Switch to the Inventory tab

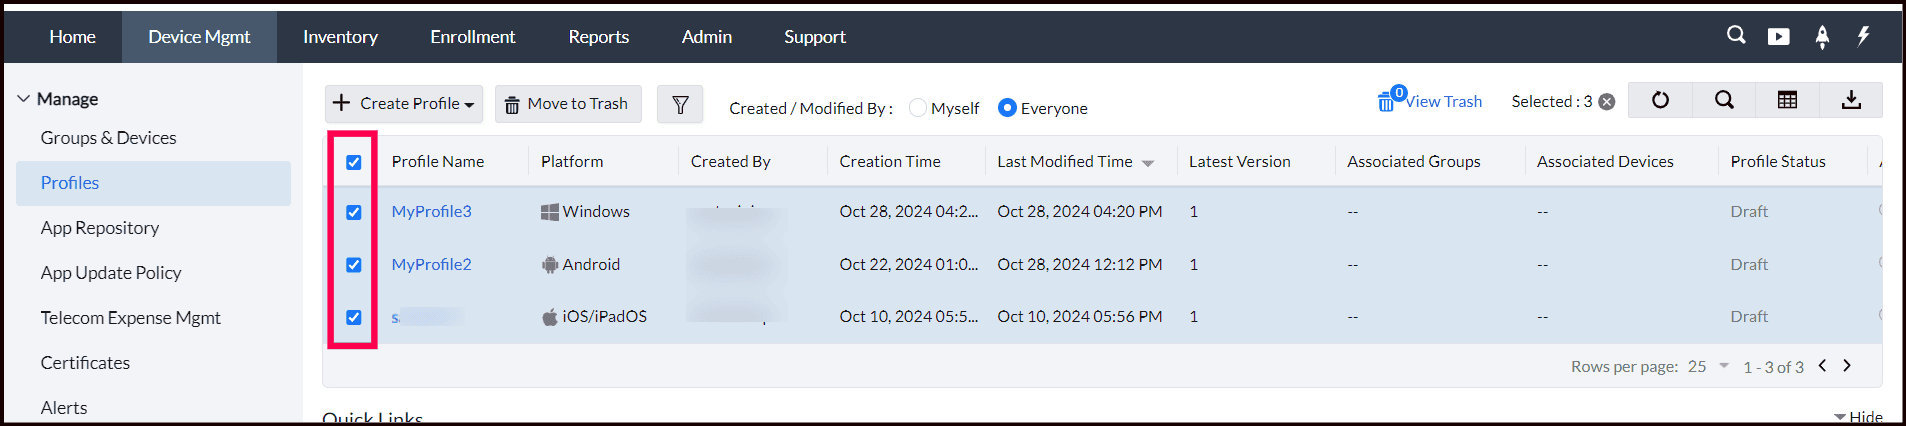click(340, 37)
